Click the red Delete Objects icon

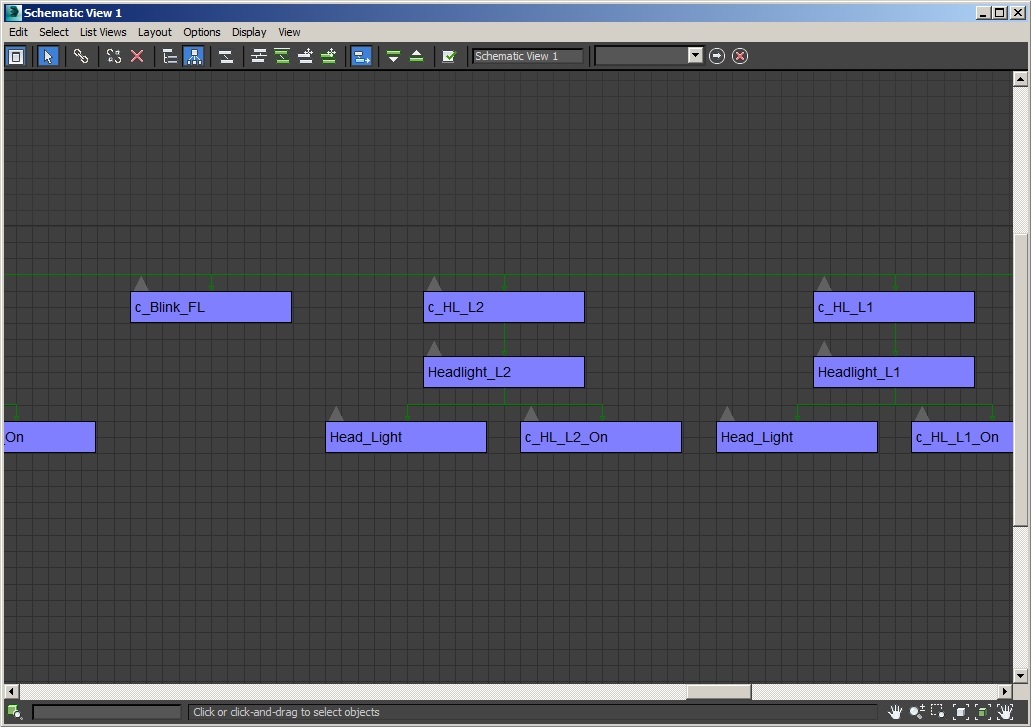137,56
